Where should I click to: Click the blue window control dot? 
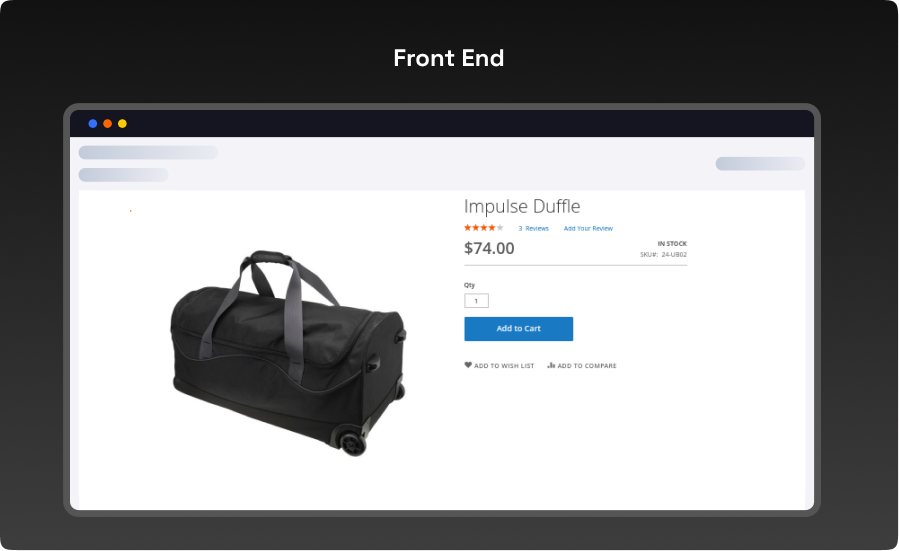pyautogui.click(x=92, y=123)
